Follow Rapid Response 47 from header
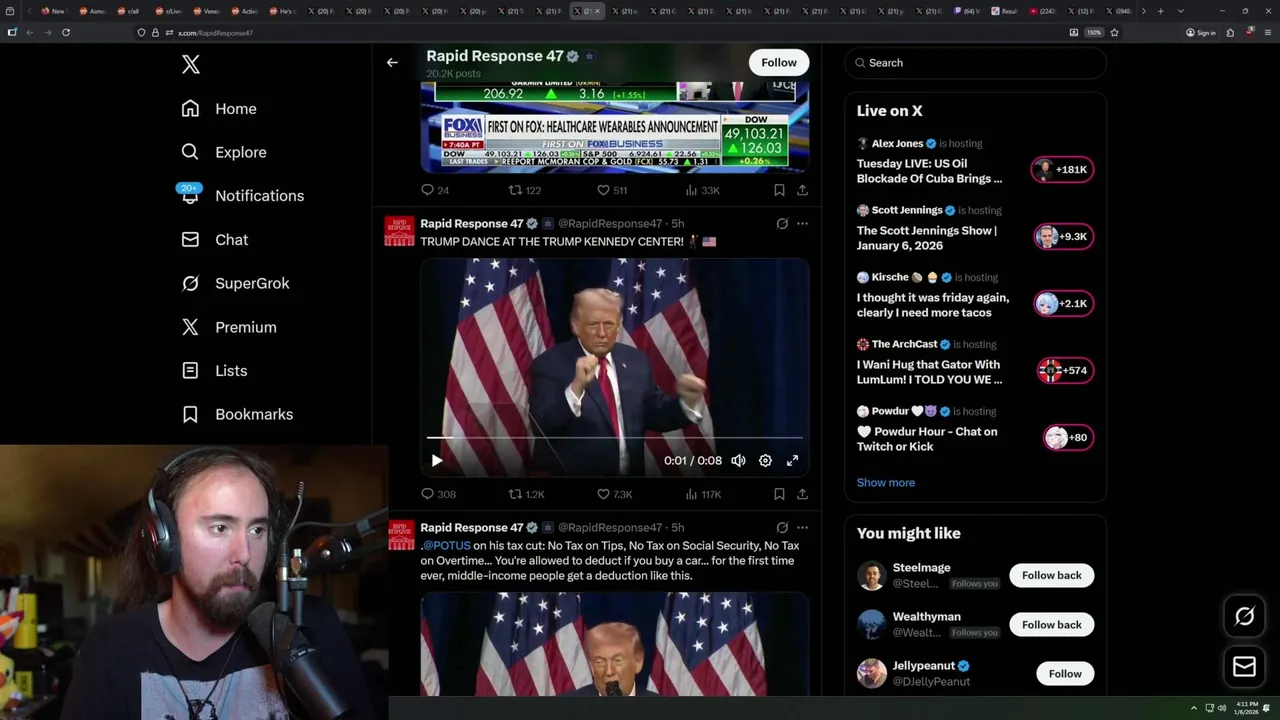The image size is (1280, 720). (x=779, y=62)
